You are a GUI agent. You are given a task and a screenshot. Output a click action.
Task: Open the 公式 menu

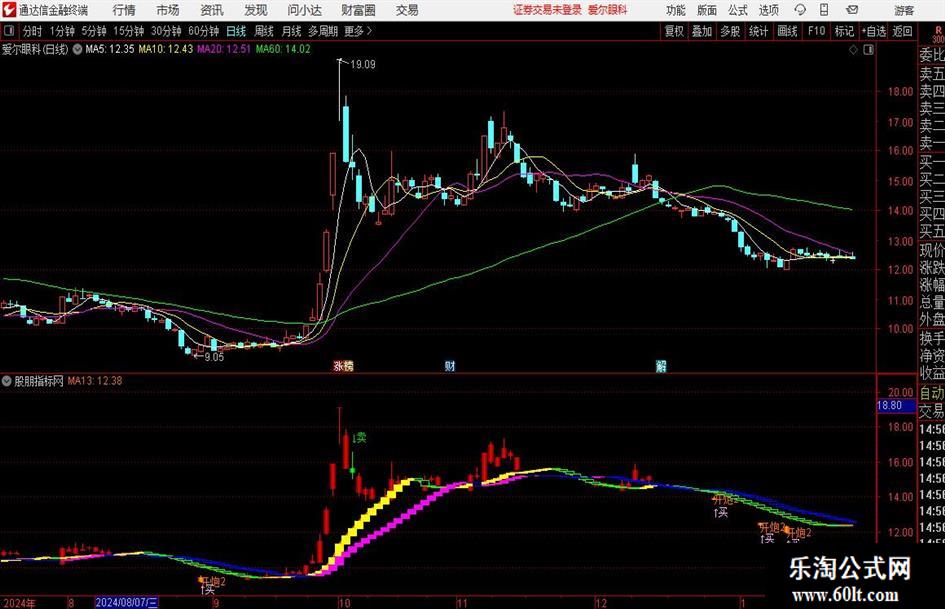[x=738, y=10]
